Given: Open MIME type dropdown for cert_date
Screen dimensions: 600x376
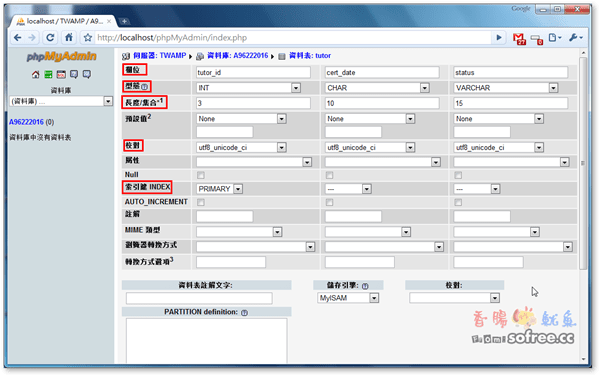Looking at the screenshot, I should click(x=368, y=232).
